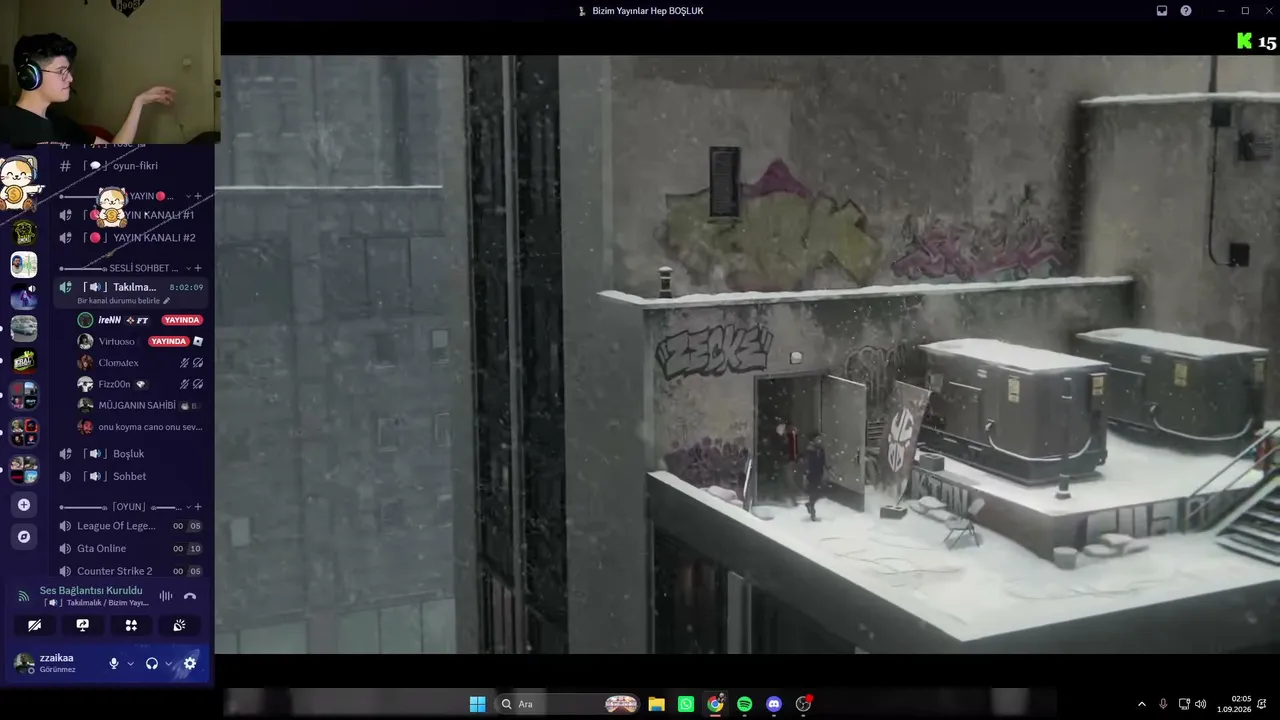Open Discover servers compass icon
This screenshot has height=720, width=1280.
click(24, 537)
